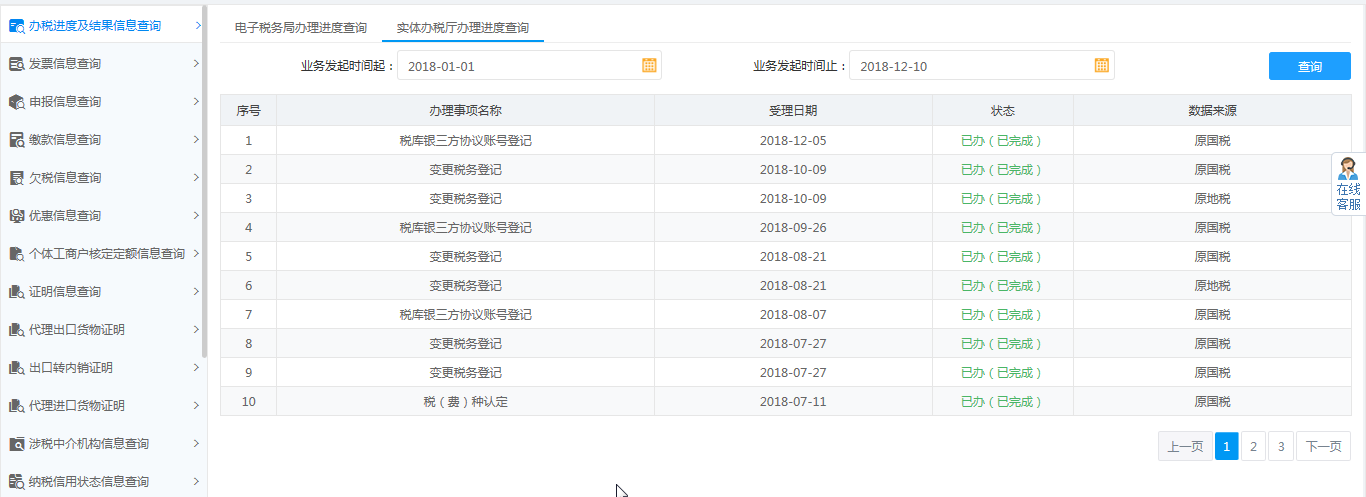
Task: Open 纳税信用状态信息查询 menu item
Action: point(89,482)
